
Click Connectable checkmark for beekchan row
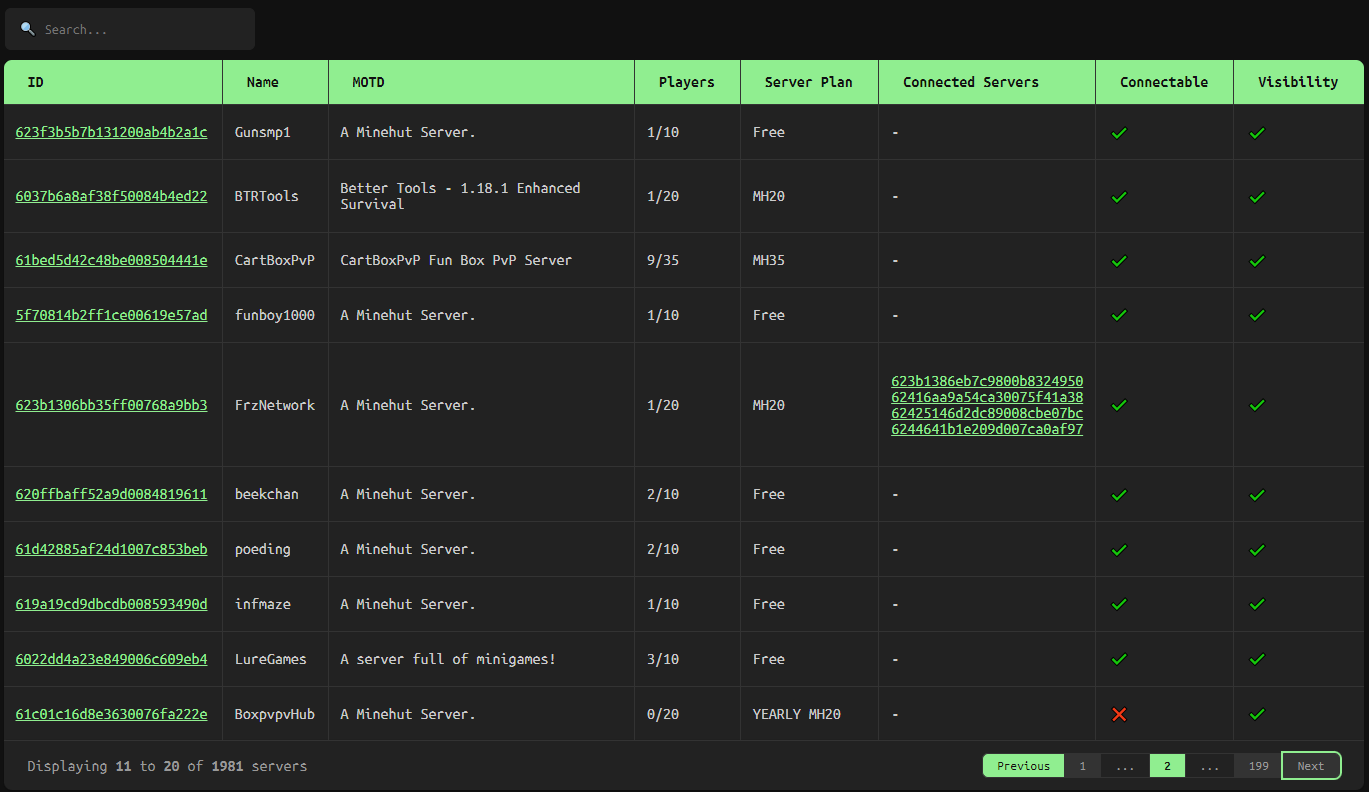1119,495
